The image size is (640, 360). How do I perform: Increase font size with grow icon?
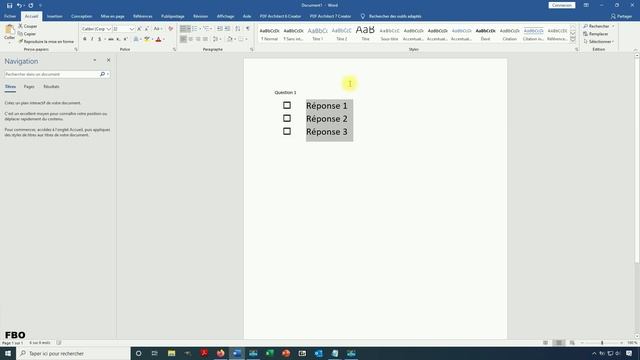pos(139,29)
